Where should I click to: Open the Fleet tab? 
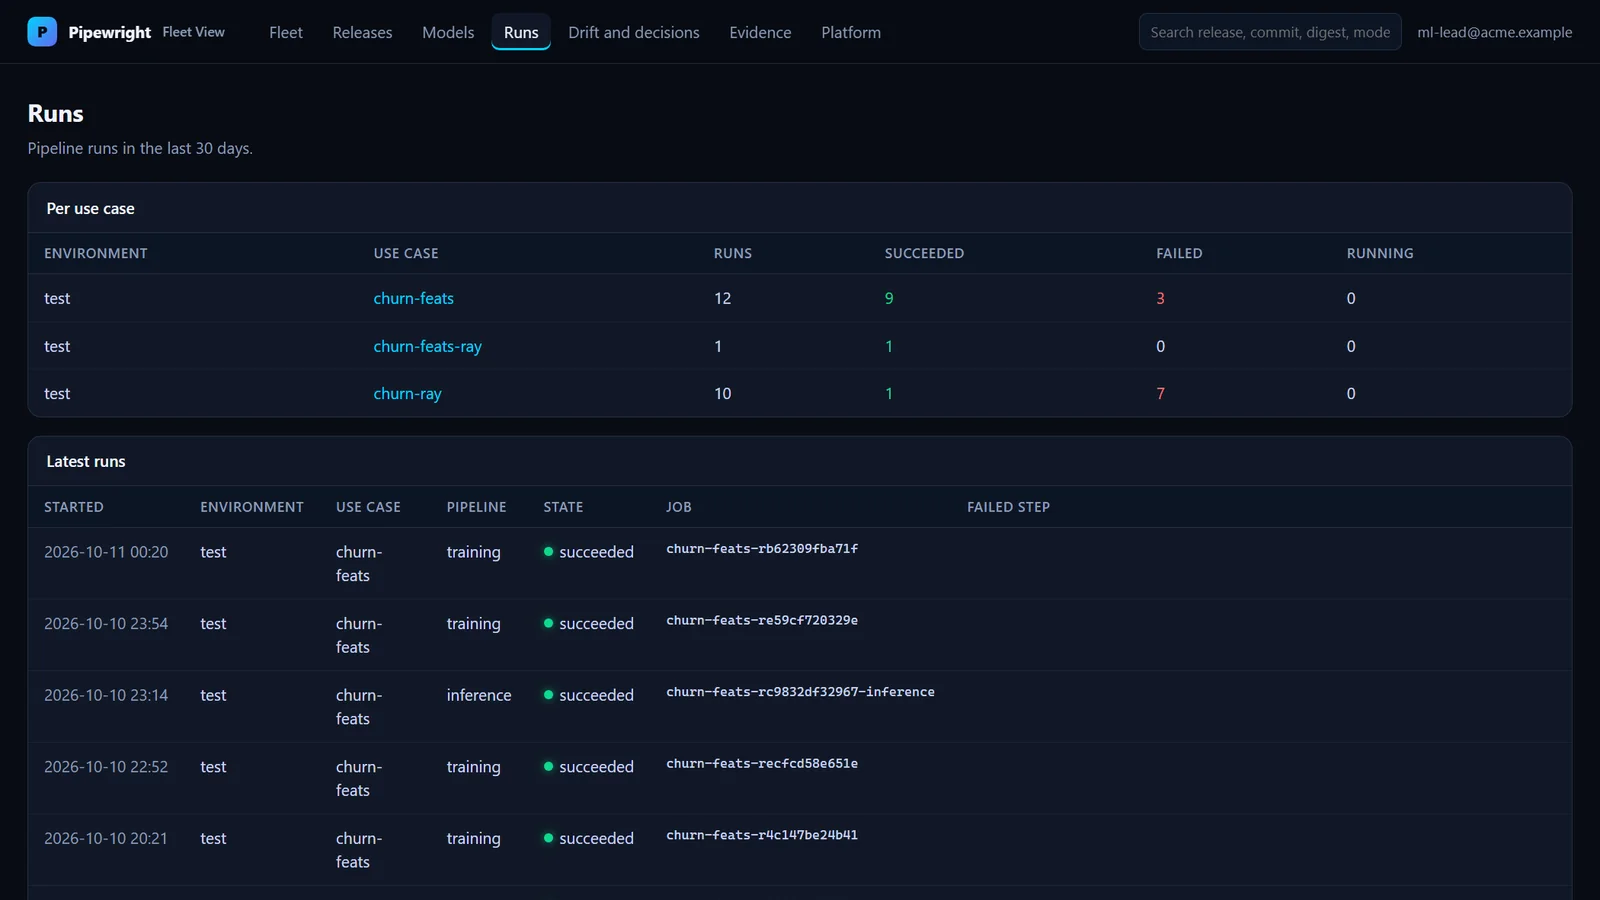[x=285, y=32]
